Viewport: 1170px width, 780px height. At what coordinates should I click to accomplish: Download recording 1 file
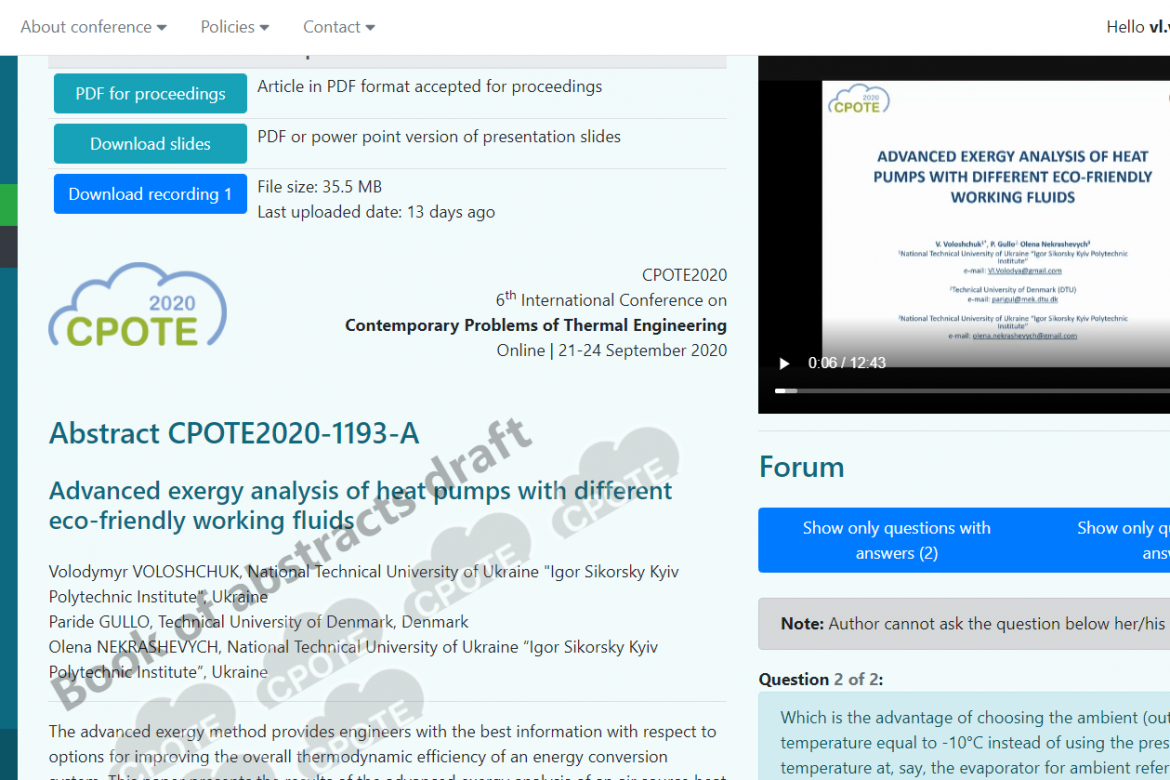(150, 194)
